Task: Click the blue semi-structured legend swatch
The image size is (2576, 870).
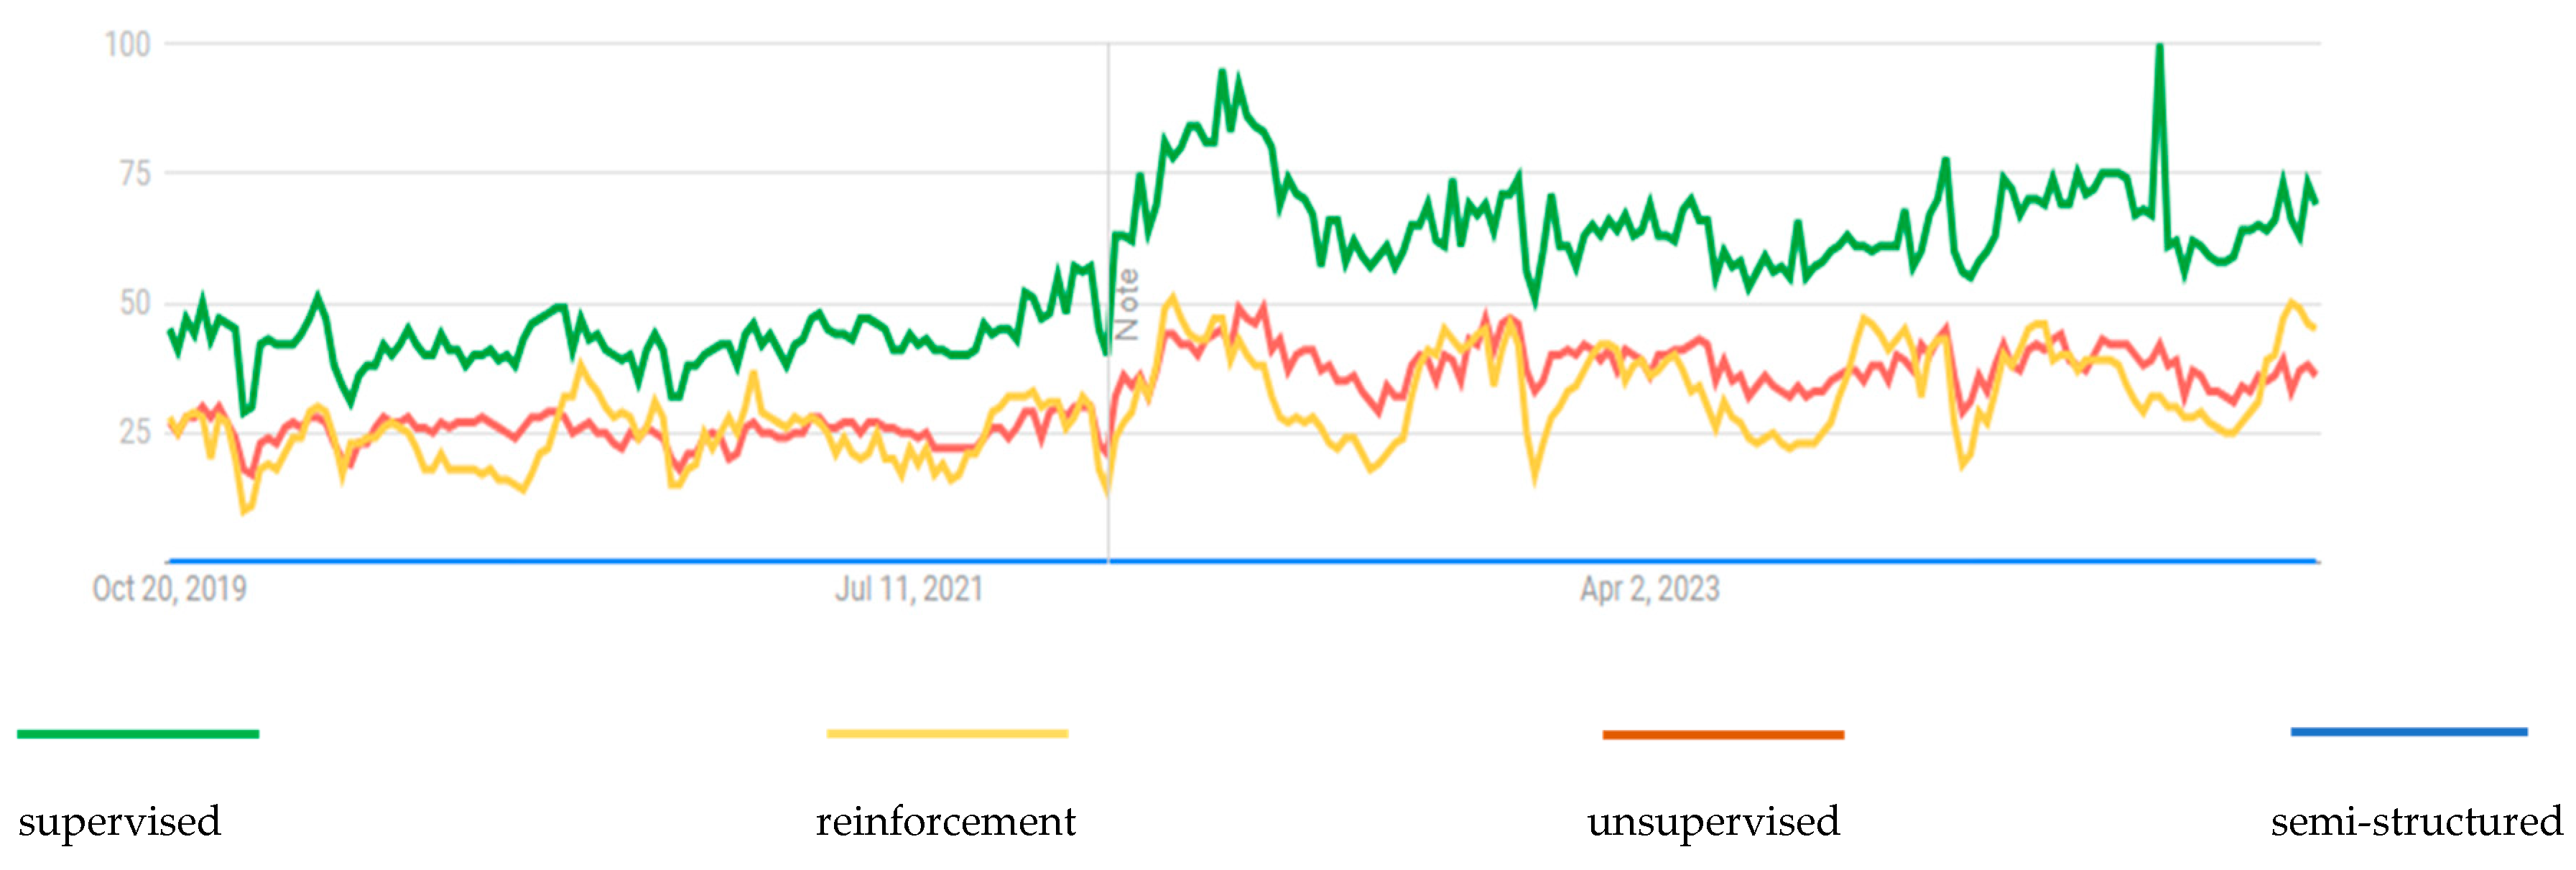Action: pos(2409,732)
